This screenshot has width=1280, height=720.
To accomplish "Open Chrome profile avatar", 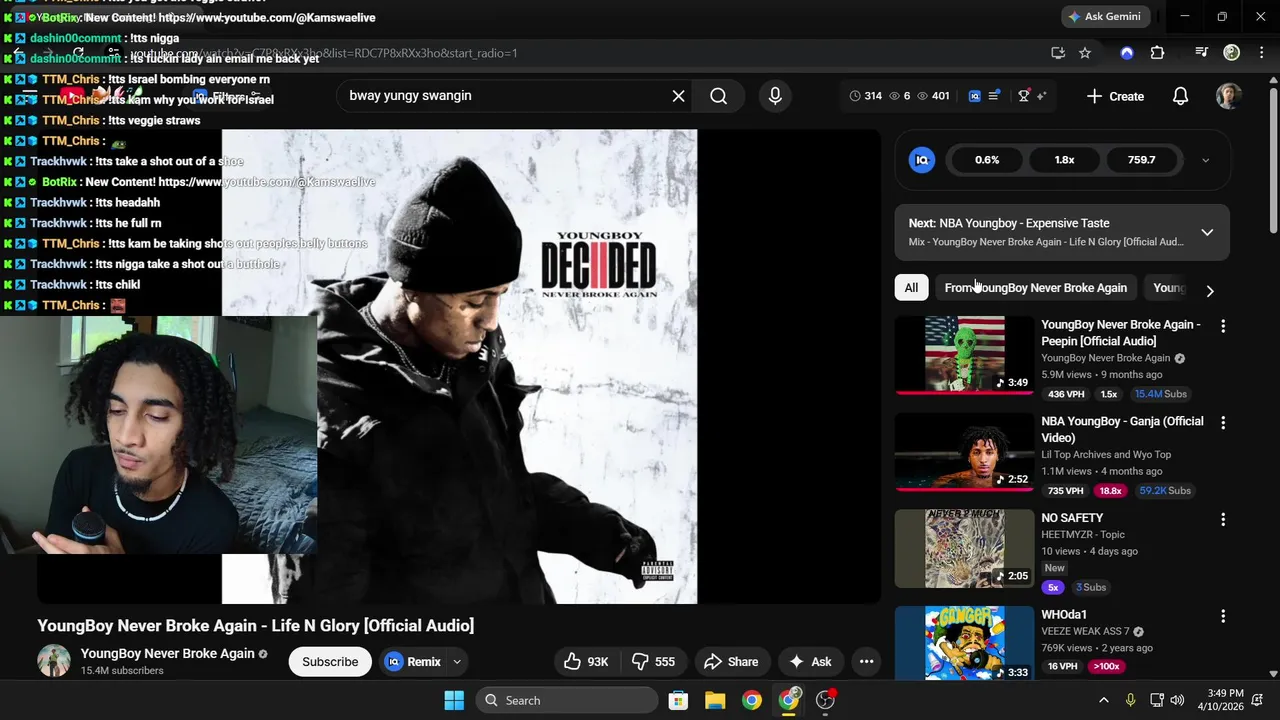I will coord(1232,53).
